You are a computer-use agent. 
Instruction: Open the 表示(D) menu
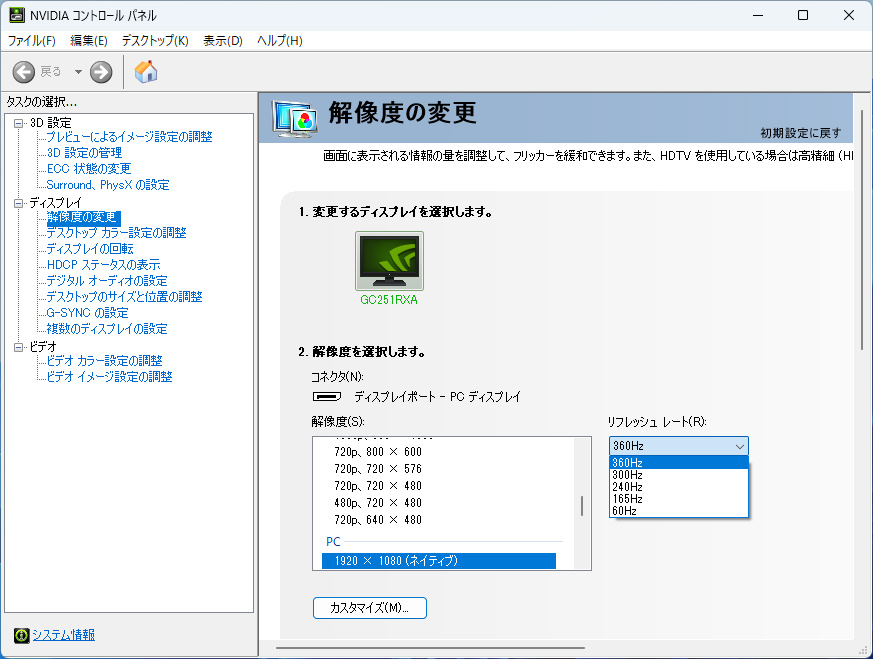click(223, 41)
